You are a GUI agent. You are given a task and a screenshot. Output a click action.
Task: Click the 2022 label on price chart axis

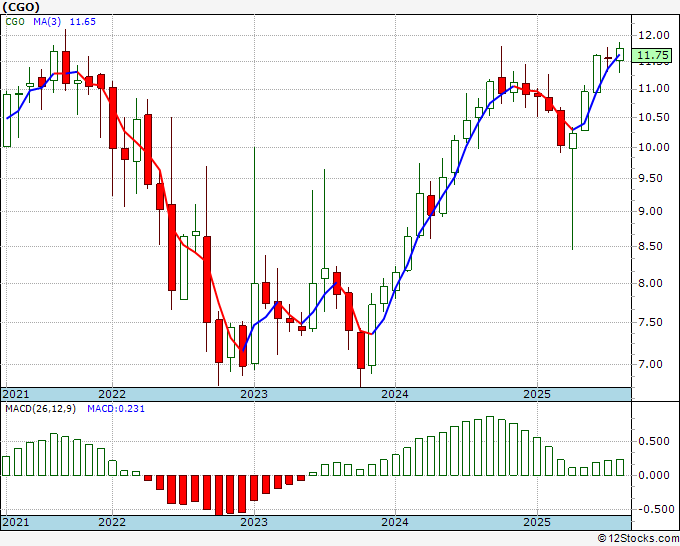[112, 394]
